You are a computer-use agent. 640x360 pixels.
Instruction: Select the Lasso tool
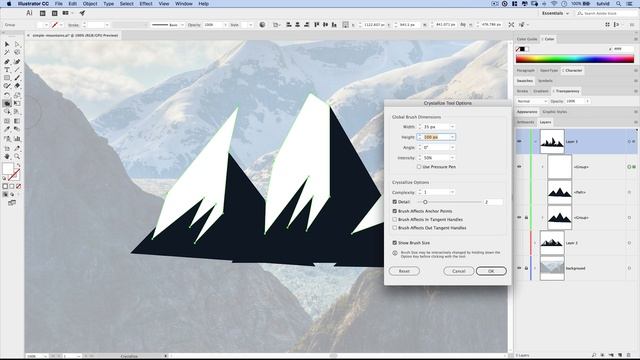point(17,53)
